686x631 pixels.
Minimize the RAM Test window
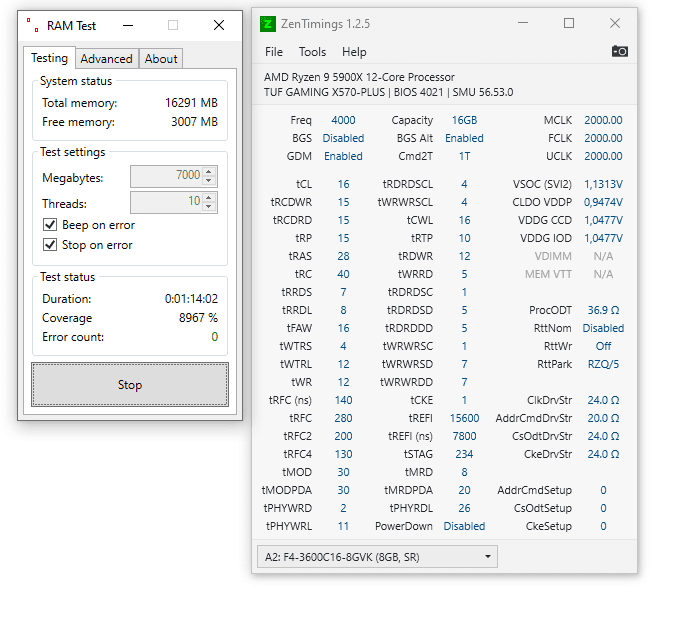[128, 25]
